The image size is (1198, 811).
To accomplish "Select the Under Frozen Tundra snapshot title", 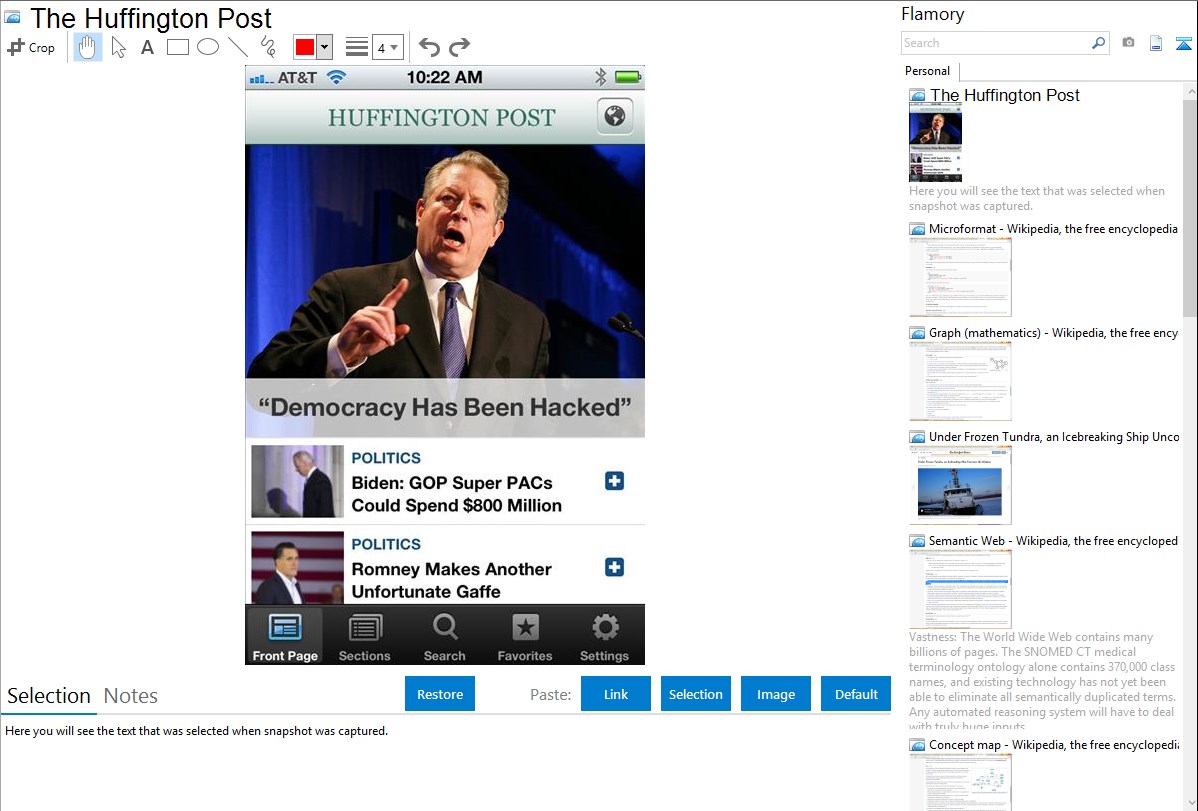I will (1054, 436).
